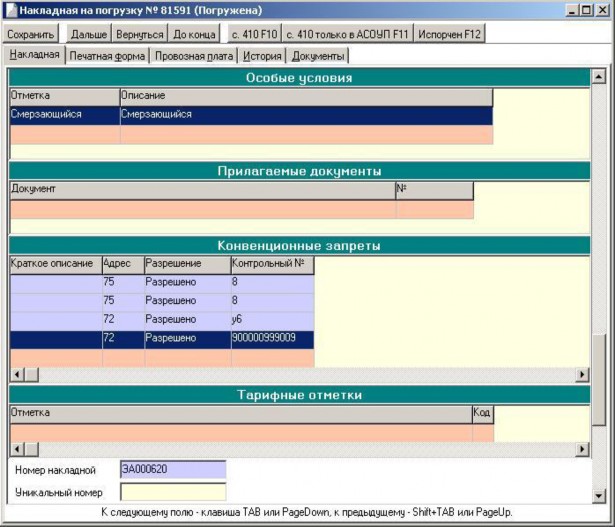The width and height of the screenshot is (615, 527).
Task: Open the Документы tab
Action: pos(318,56)
